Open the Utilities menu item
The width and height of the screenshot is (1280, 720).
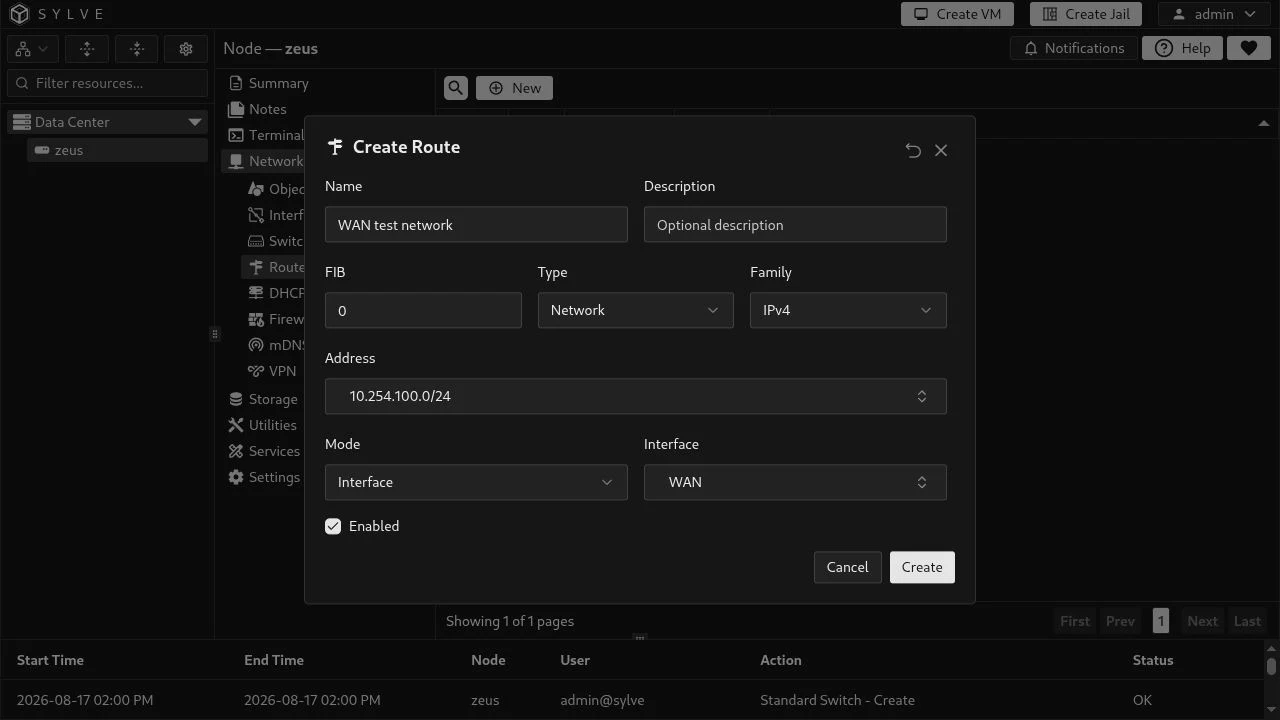click(263, 425)
